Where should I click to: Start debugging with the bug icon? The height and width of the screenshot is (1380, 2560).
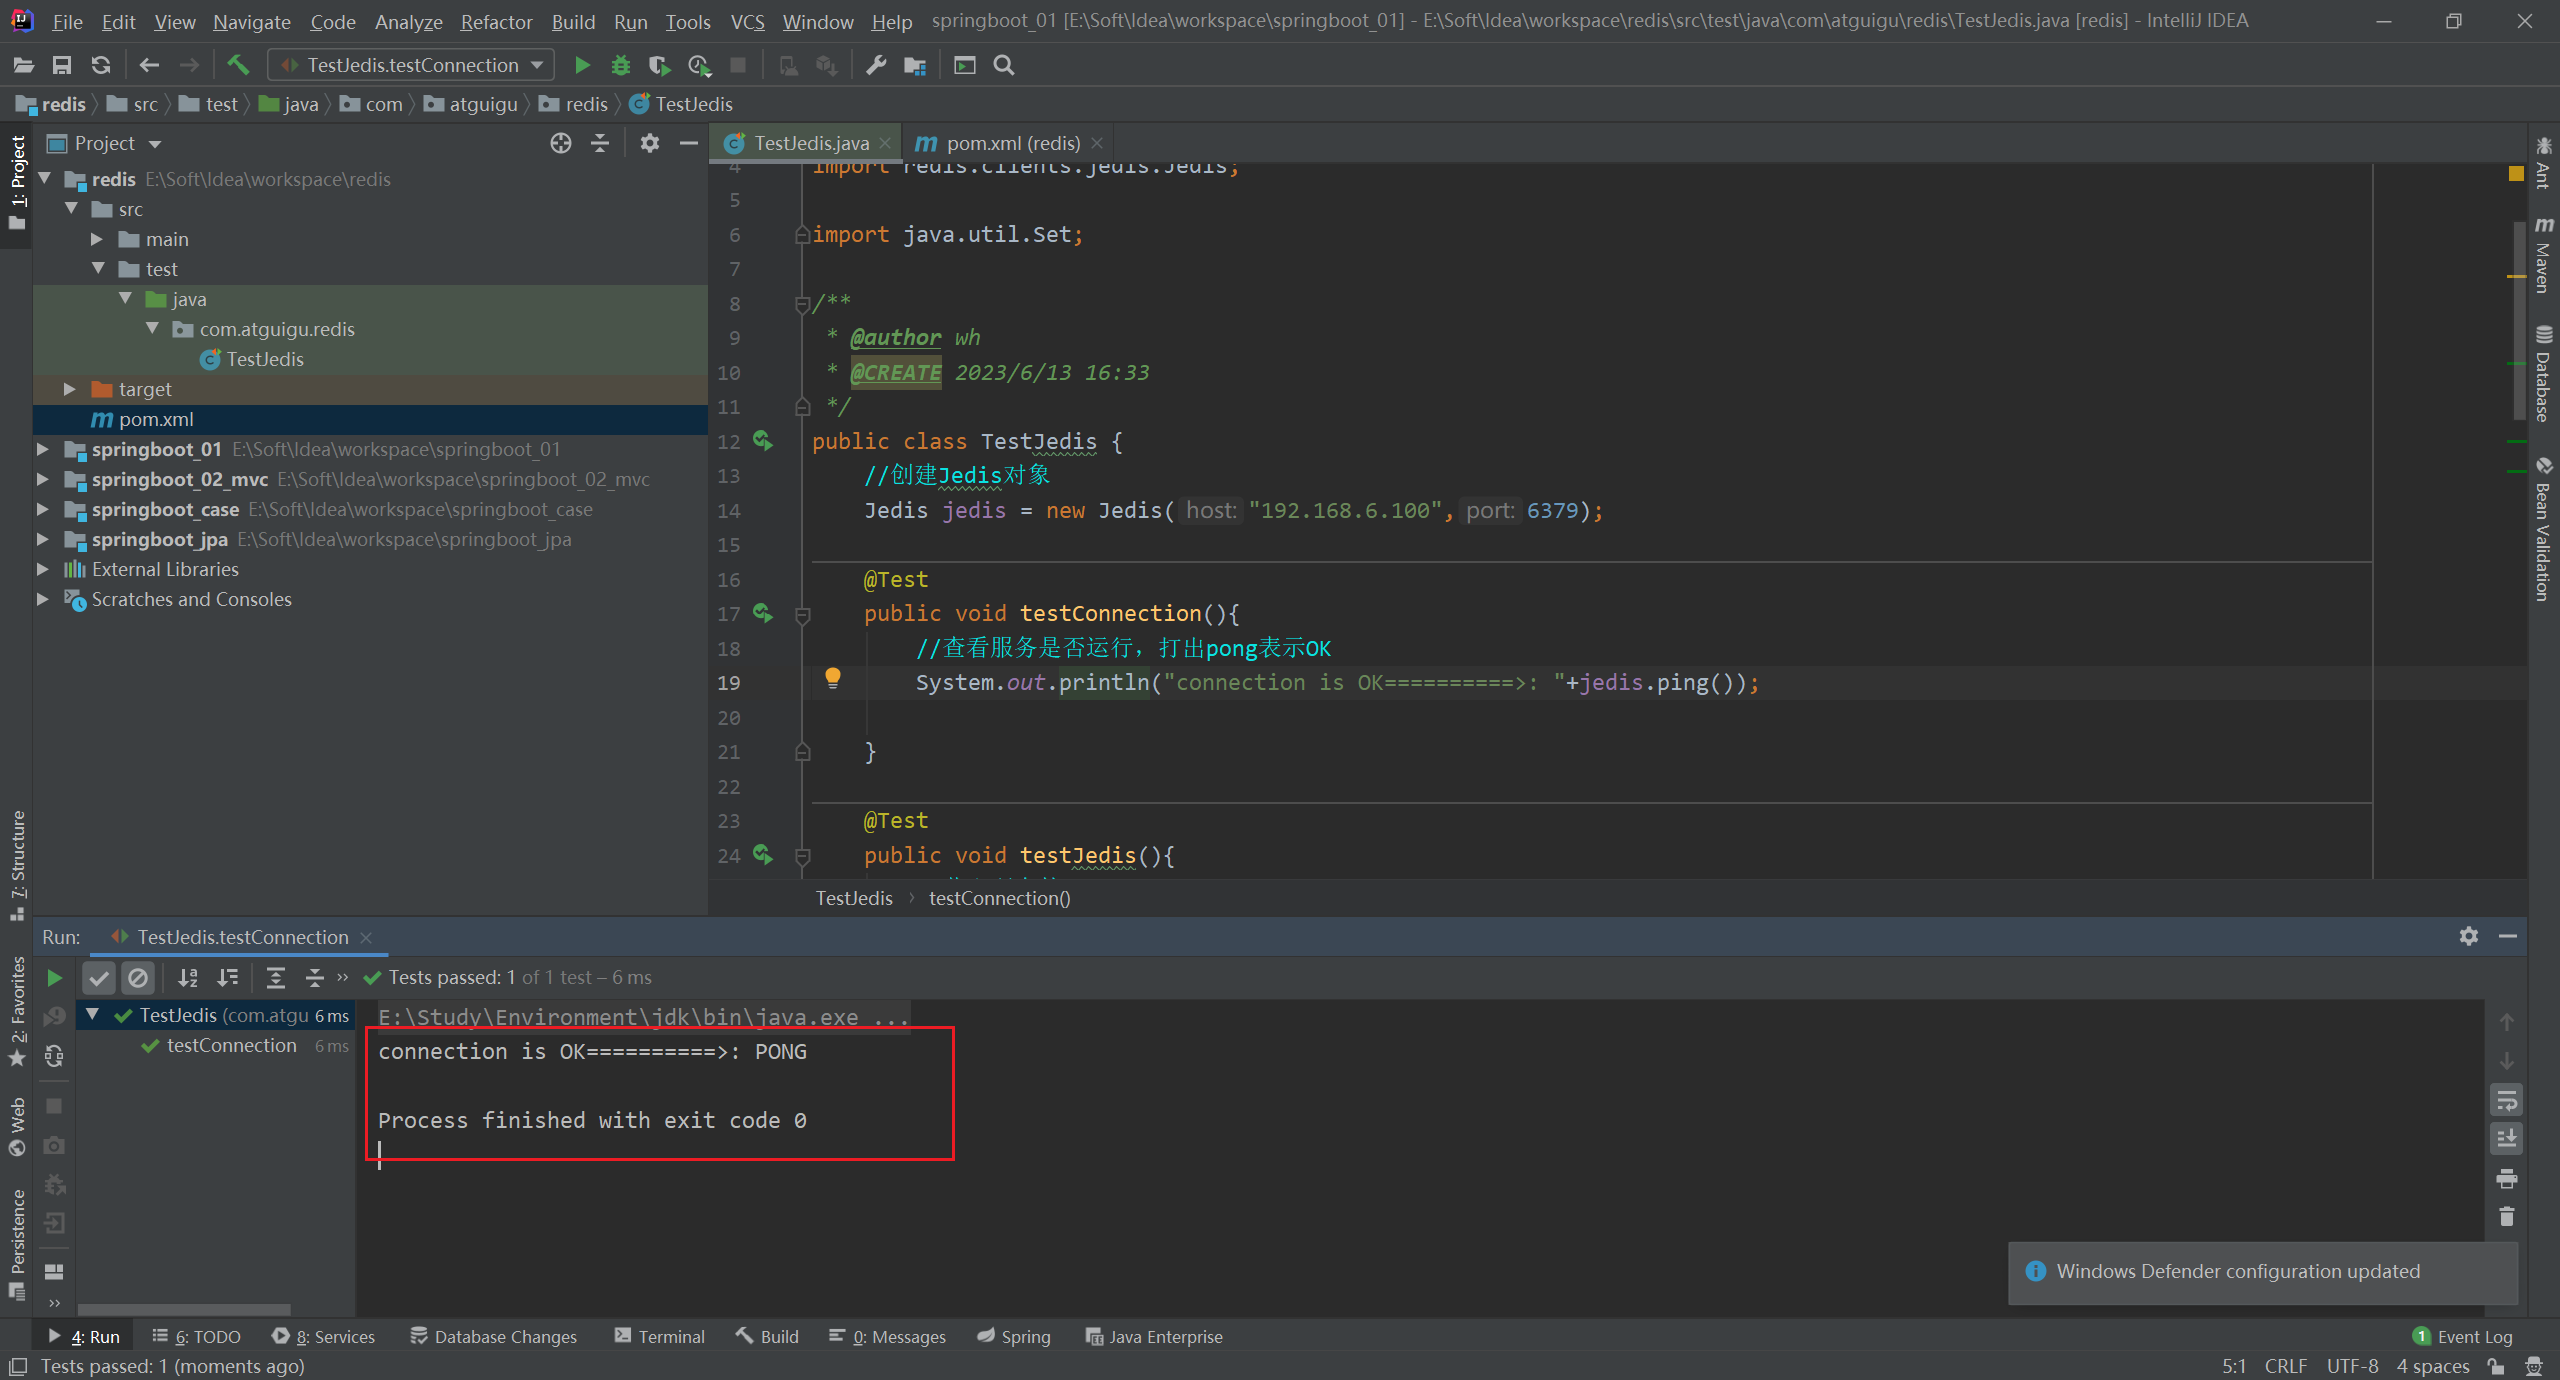[620, 65]
